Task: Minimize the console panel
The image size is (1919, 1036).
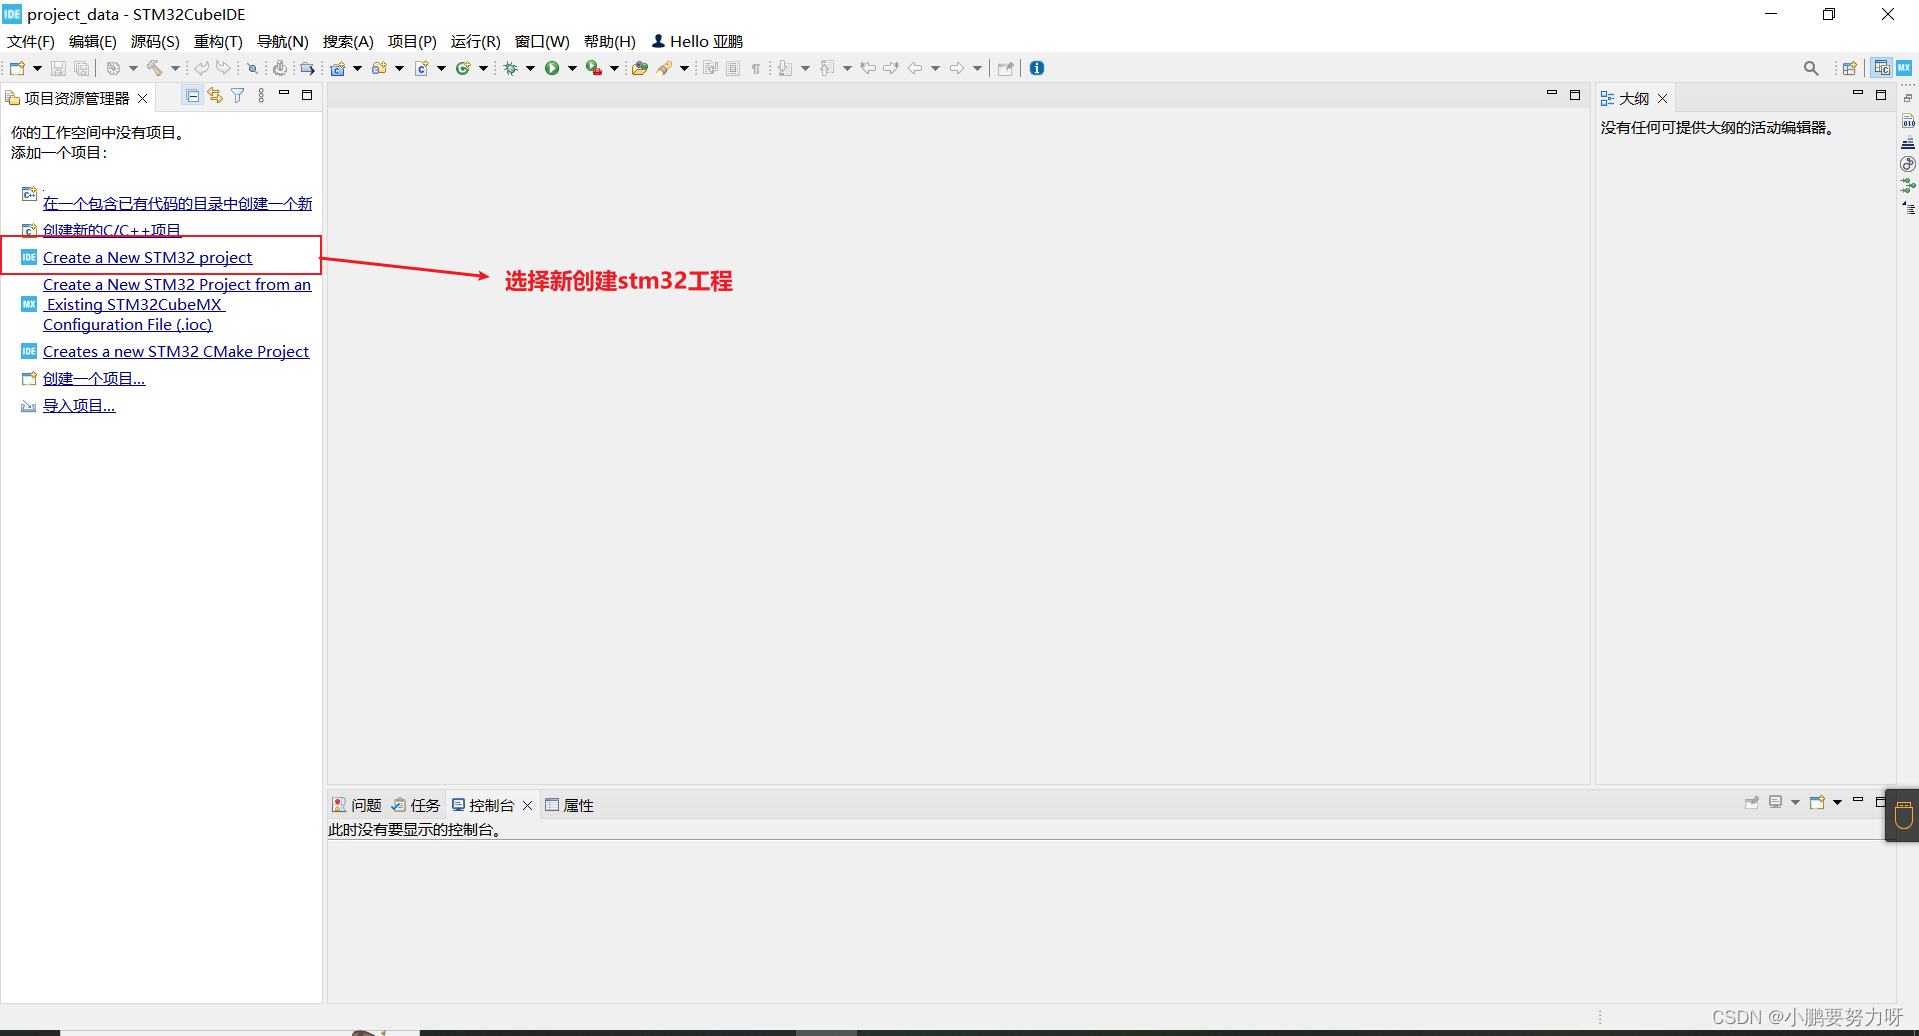Action: click(x=1858, y=801)
